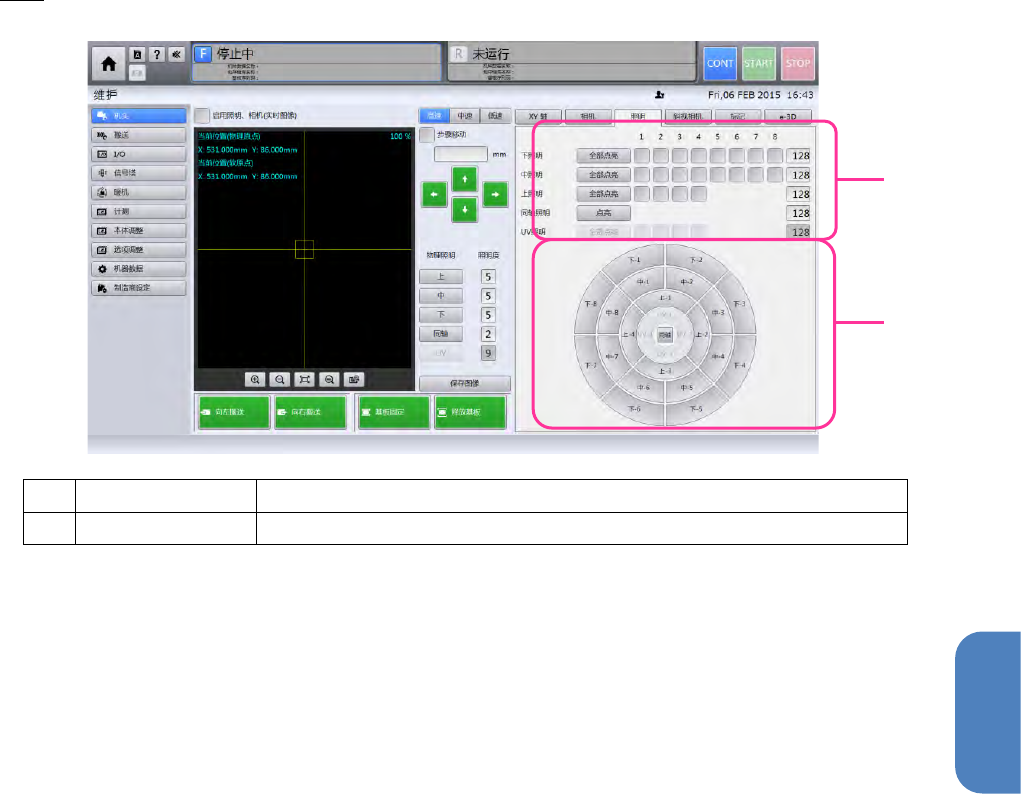Click the image settings icon under camera view
This screenshot has height=794, width=1021.
tap(354, 379)
